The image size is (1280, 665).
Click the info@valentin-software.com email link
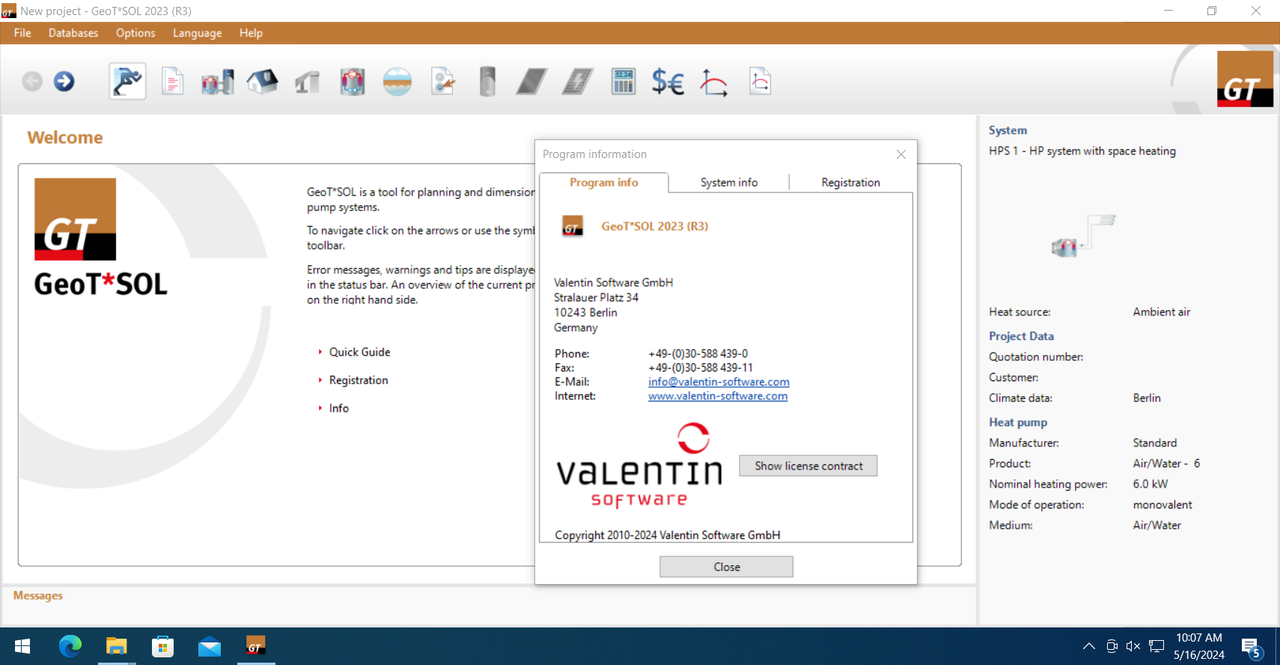[x=719, y=382]
